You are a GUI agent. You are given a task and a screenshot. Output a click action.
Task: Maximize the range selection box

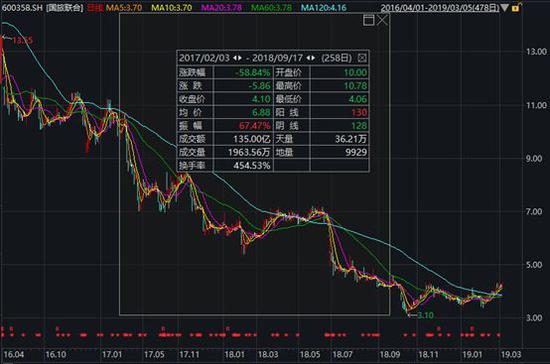tap(368, 20)
